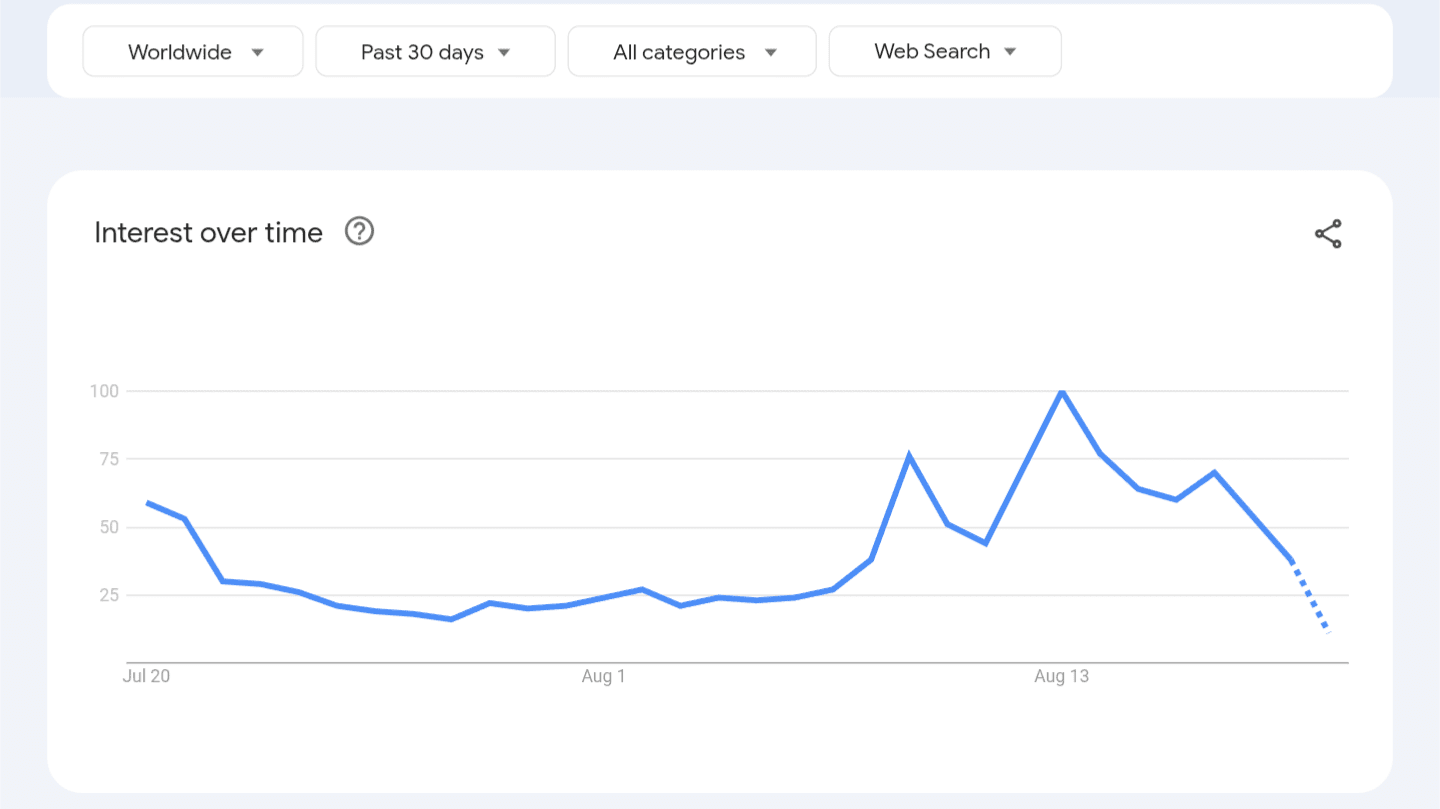Click the arrow in the All categories selector

[770, 52]
